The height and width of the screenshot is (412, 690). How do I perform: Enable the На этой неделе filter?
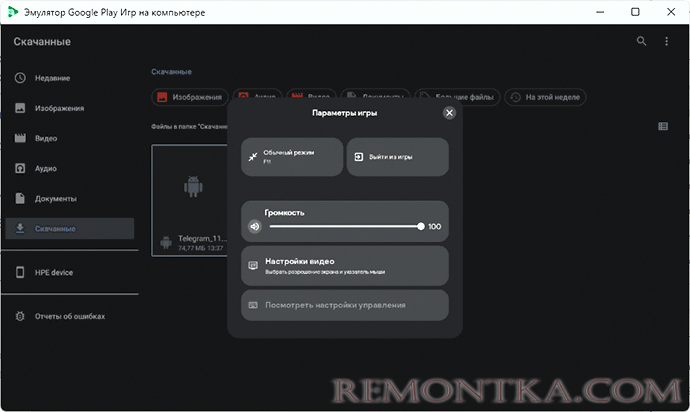(545, 97)
